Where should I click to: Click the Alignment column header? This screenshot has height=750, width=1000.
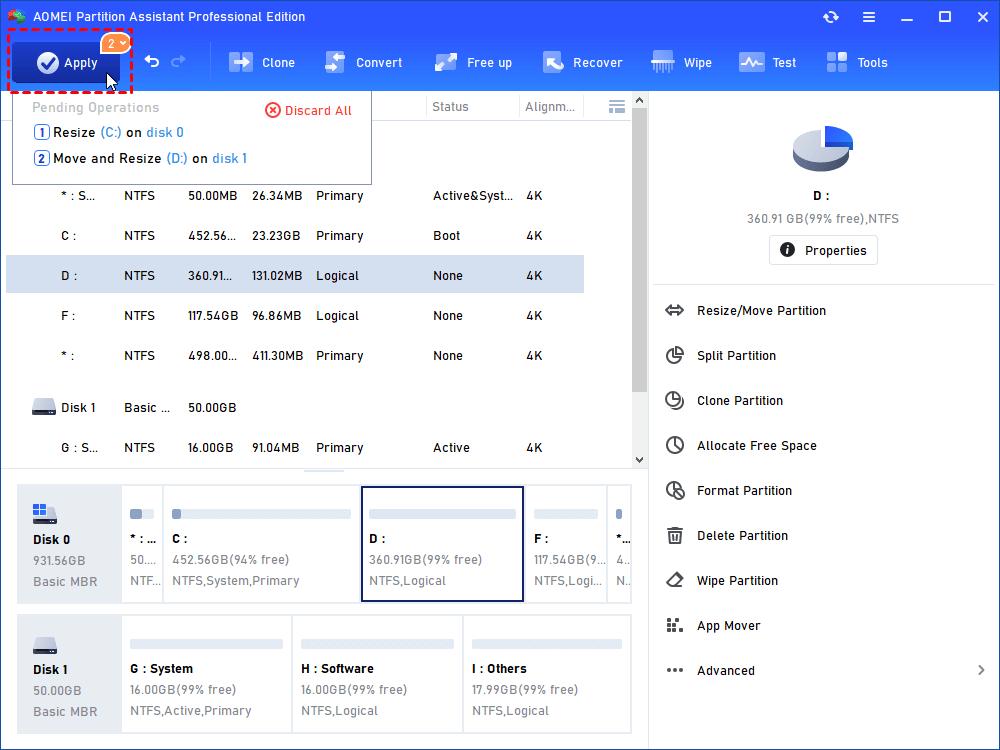(550, 107)
